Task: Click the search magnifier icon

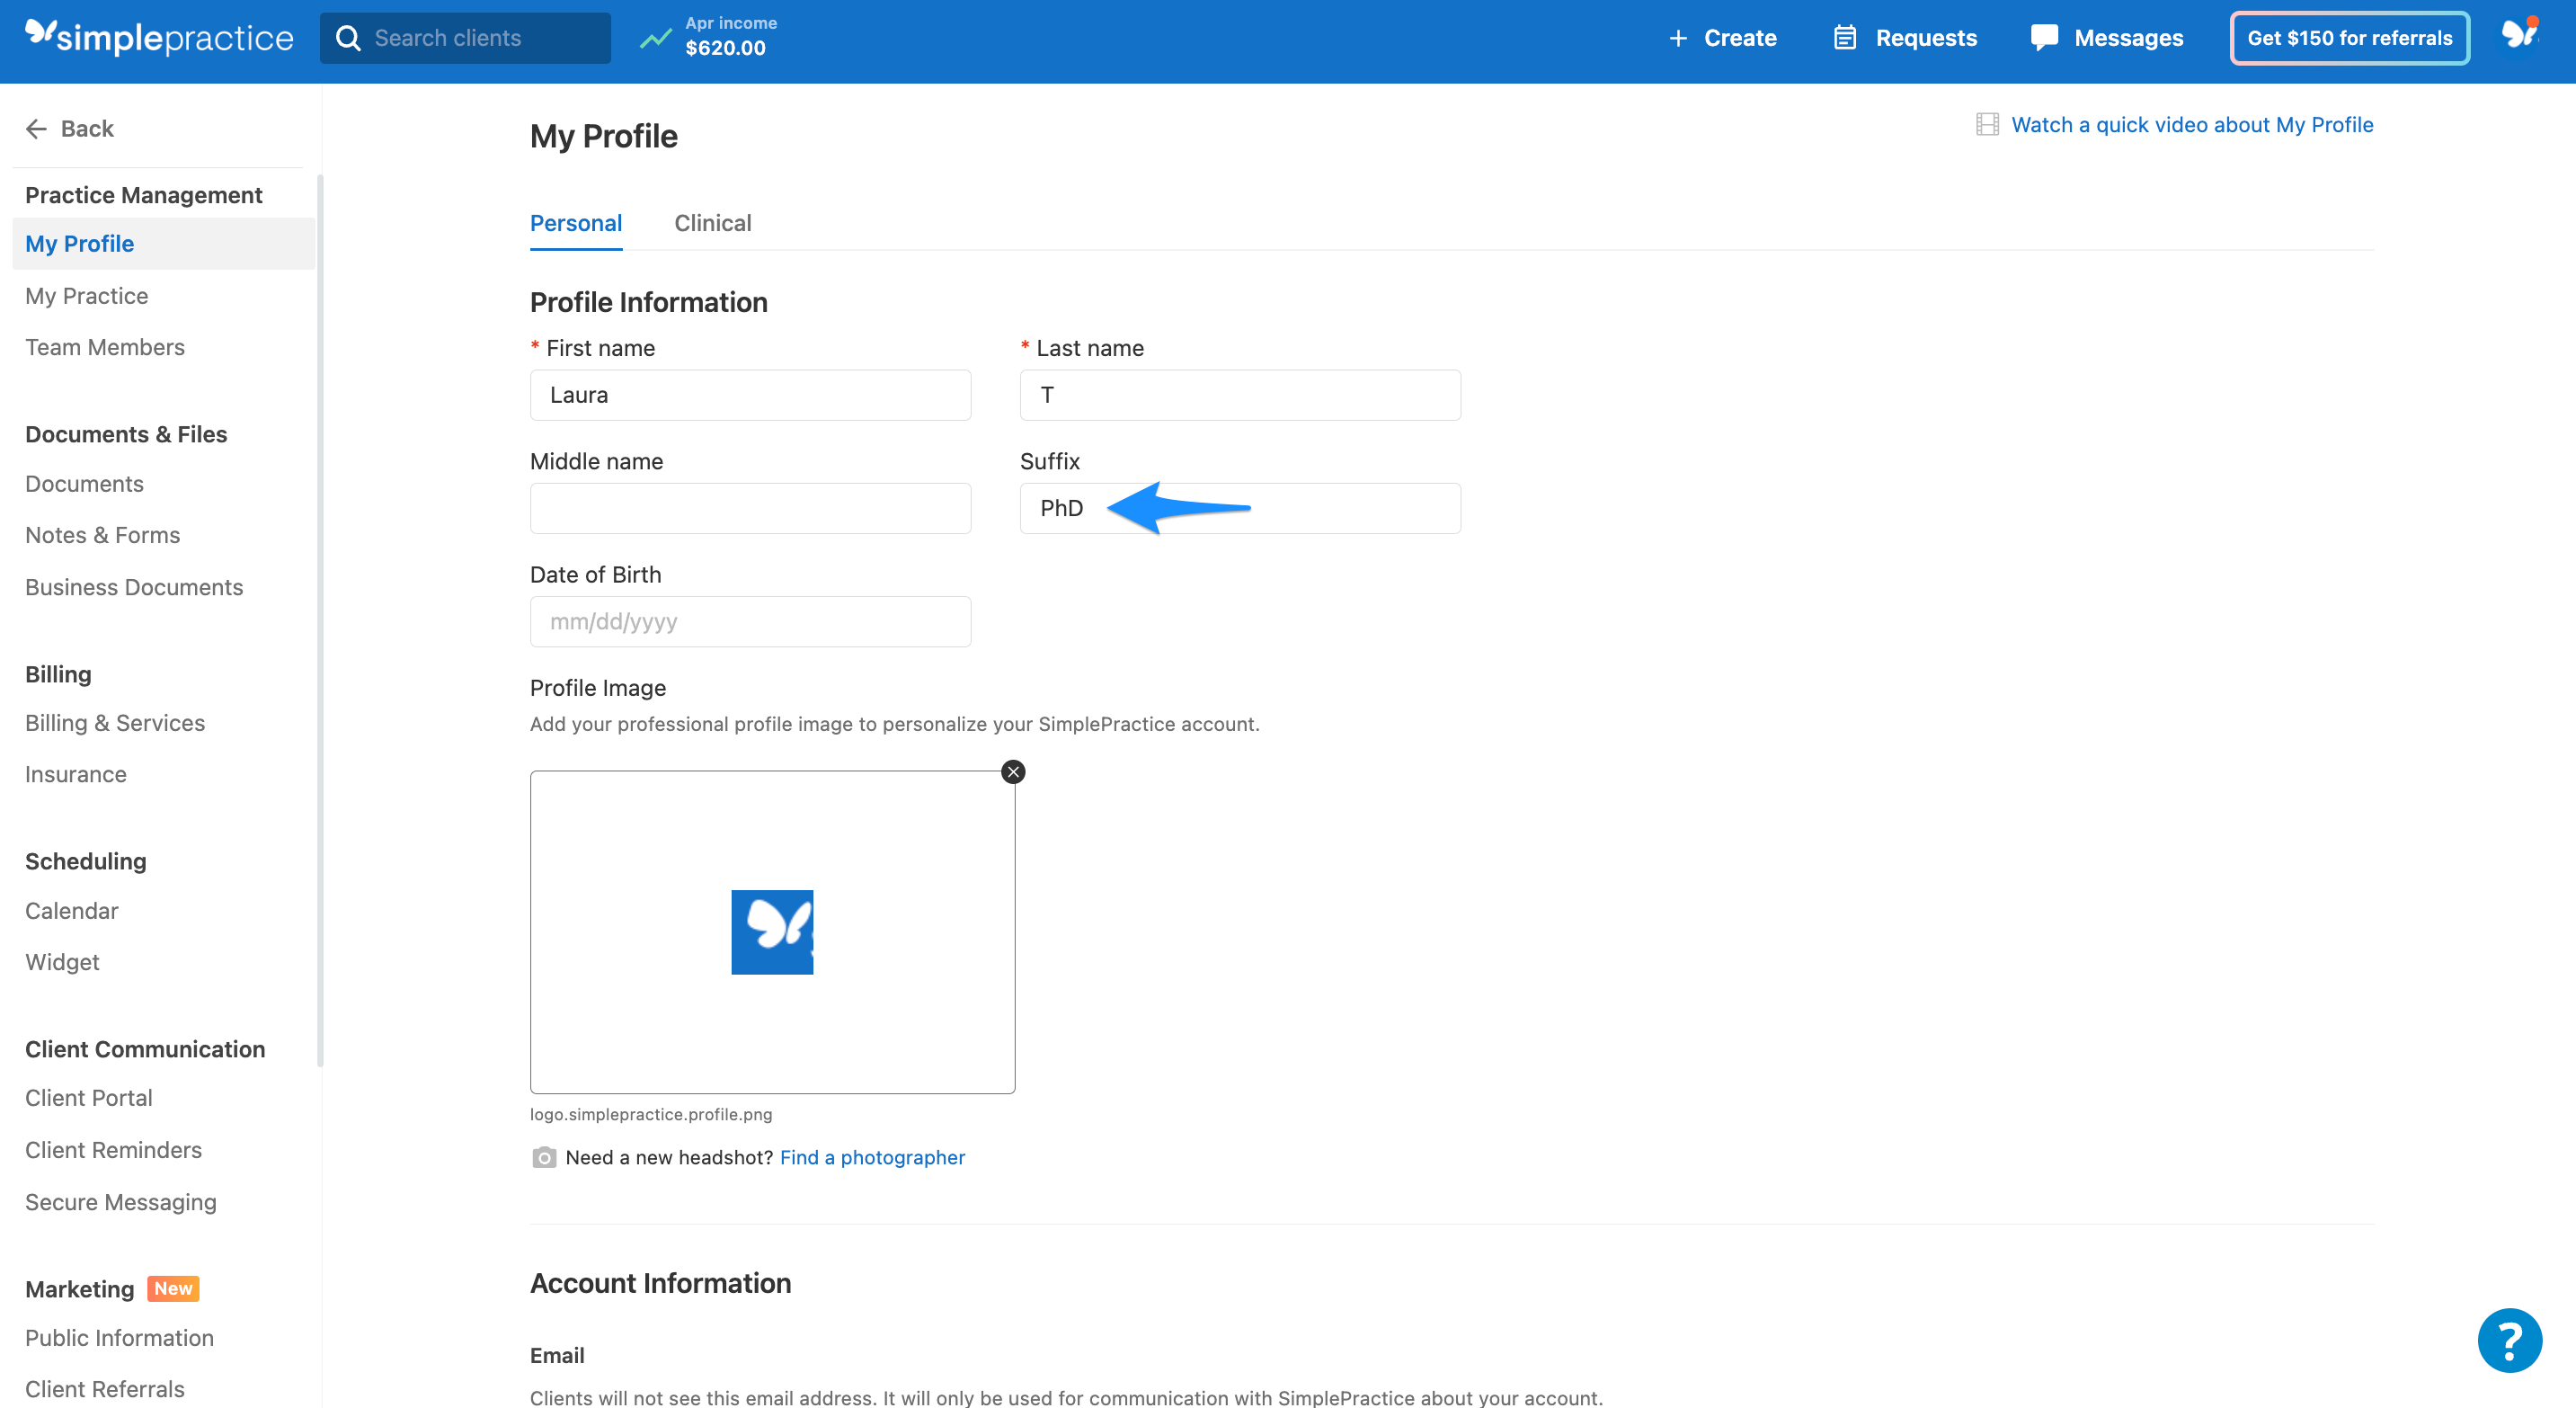Action: (x=348, y=38)
